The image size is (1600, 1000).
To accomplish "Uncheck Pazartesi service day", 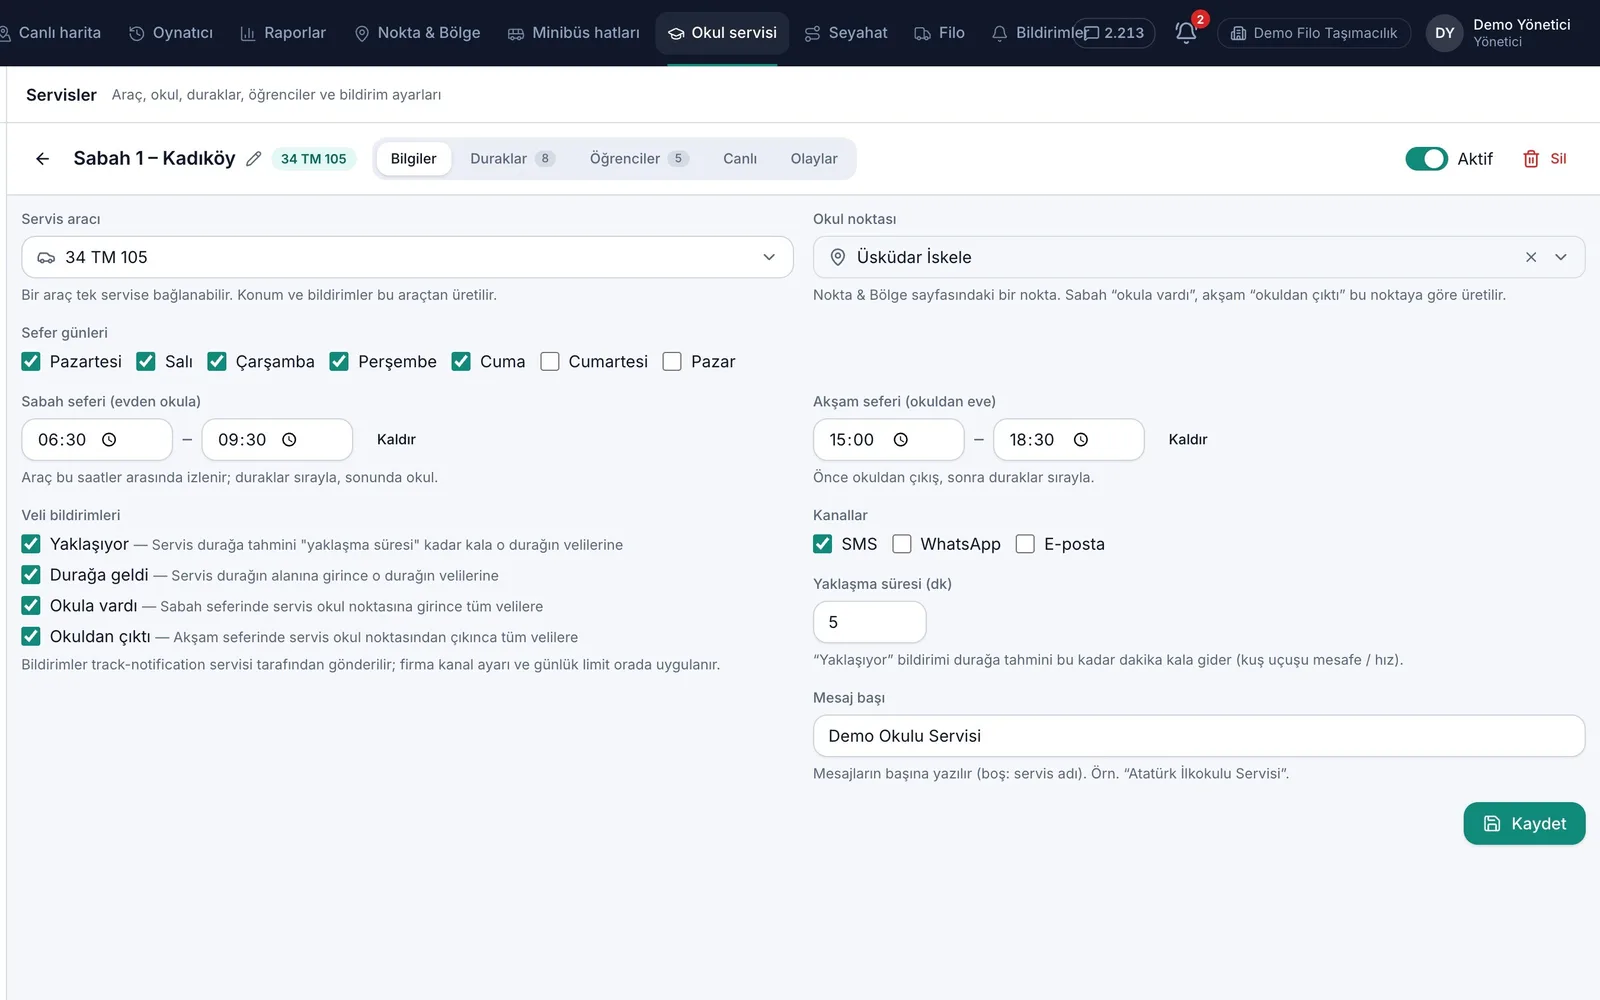I will 31,362.
